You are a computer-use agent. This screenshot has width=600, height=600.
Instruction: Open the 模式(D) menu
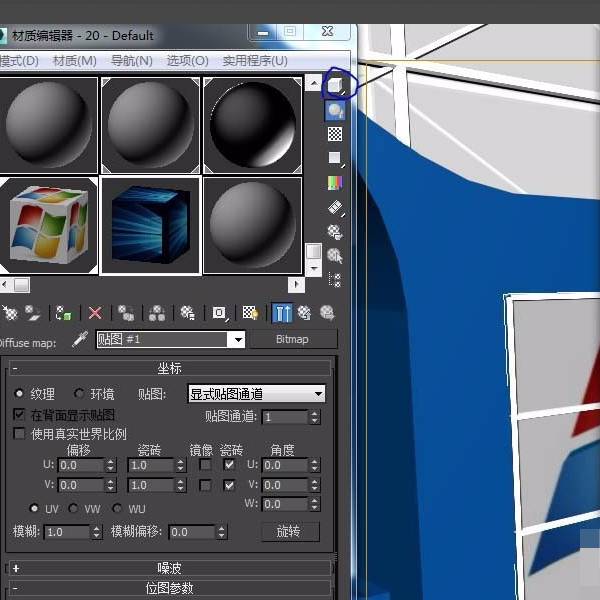click(x=19, y=61)
